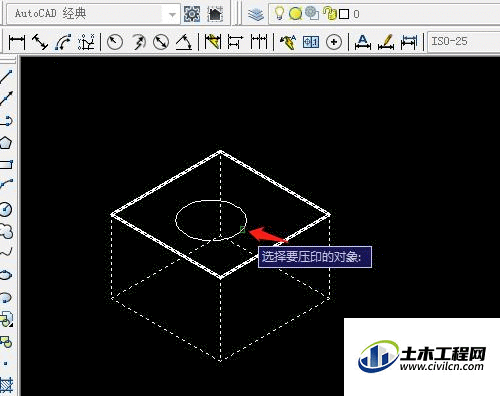Toggle layer 0 on/off light bulb
This screenshot has width=500, height=396.
[x=279, y=13]
